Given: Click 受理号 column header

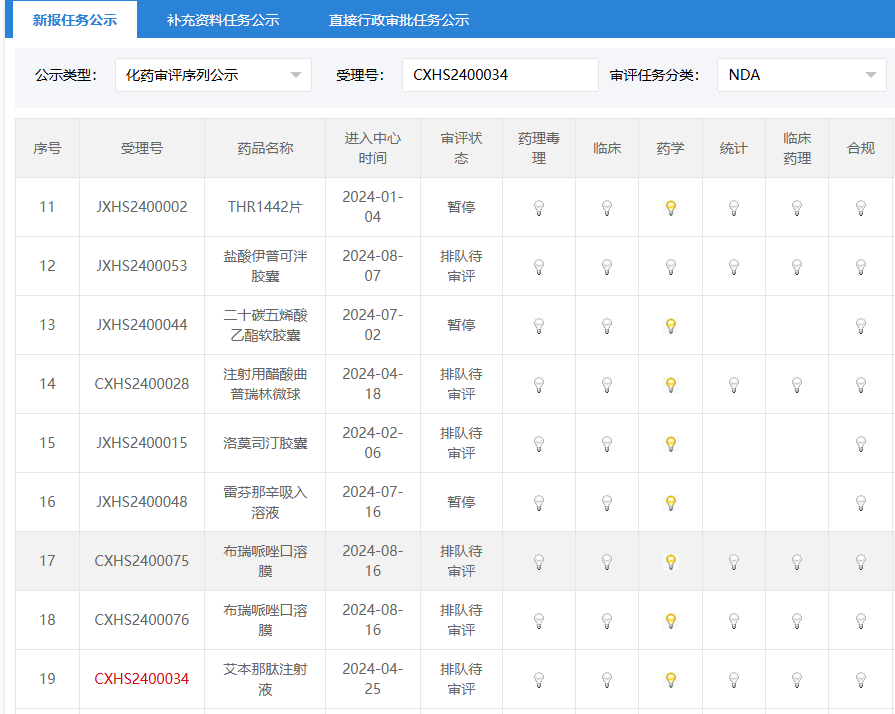Looking at the screenshot, I should [x=142, y=148].
